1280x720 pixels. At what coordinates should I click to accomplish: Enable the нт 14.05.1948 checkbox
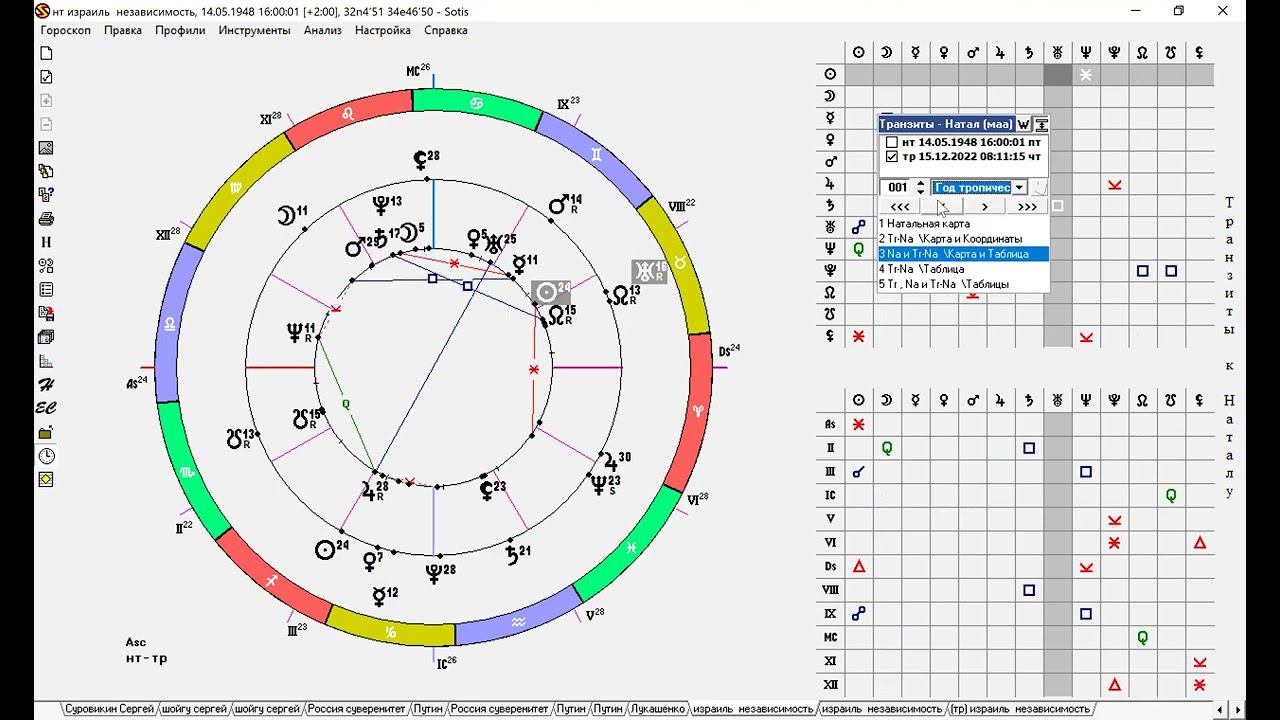point(892,143)
